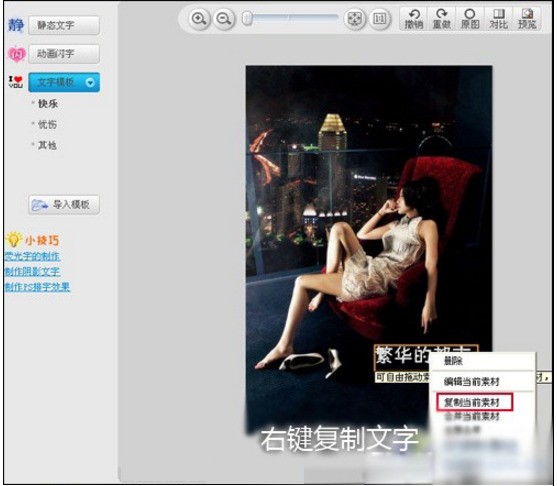Open the 预览 preview
557x486 pixels.
coord(527,19)
